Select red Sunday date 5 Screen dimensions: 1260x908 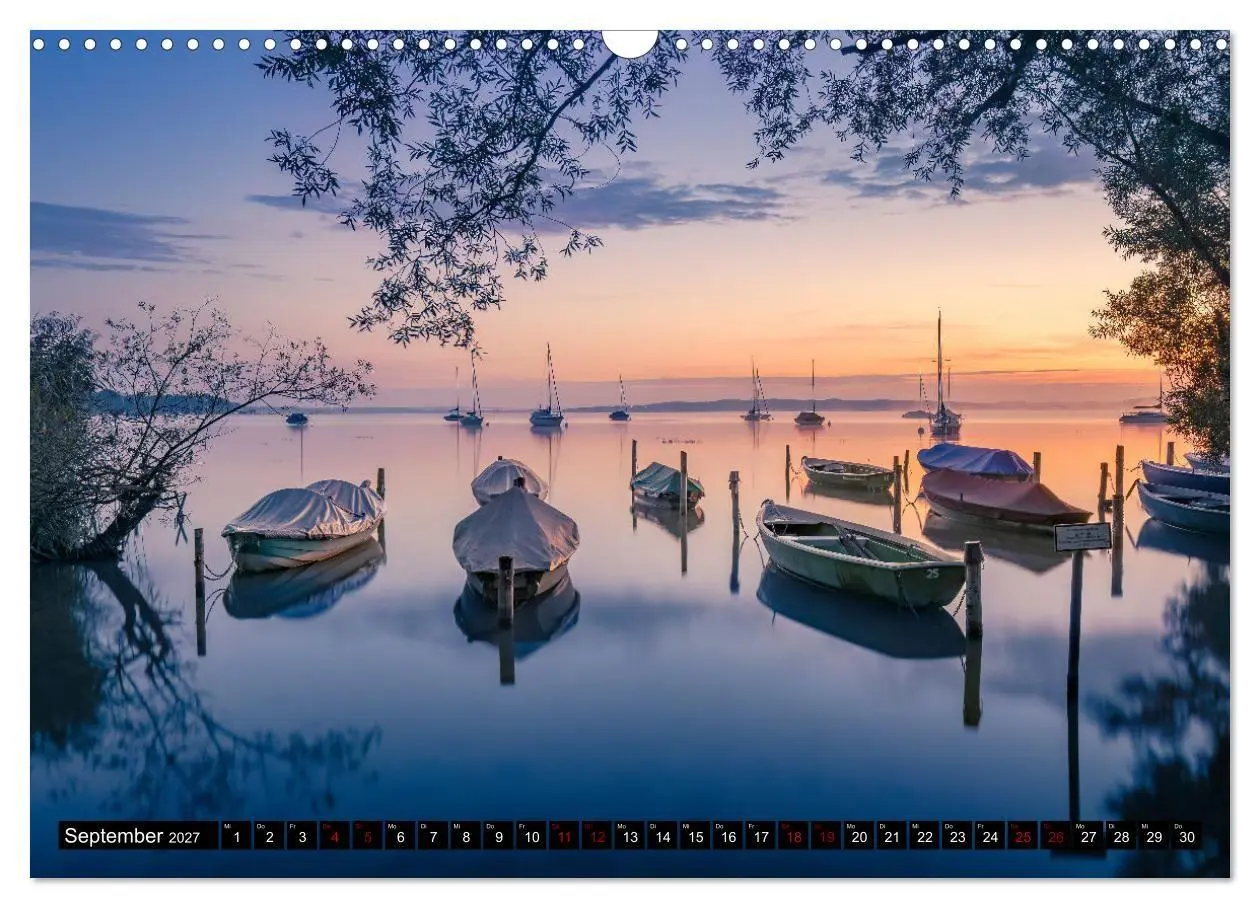[367, 836]
